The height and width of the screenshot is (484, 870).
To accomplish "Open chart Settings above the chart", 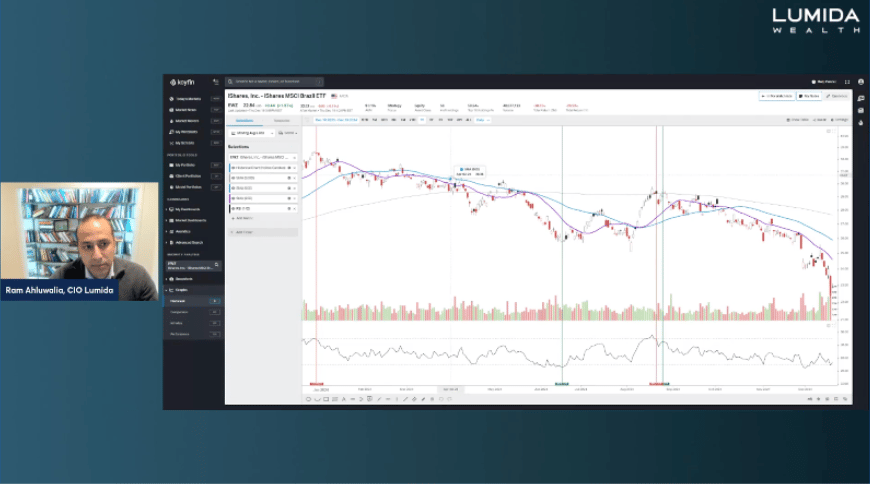I will (x=839, y=120).
